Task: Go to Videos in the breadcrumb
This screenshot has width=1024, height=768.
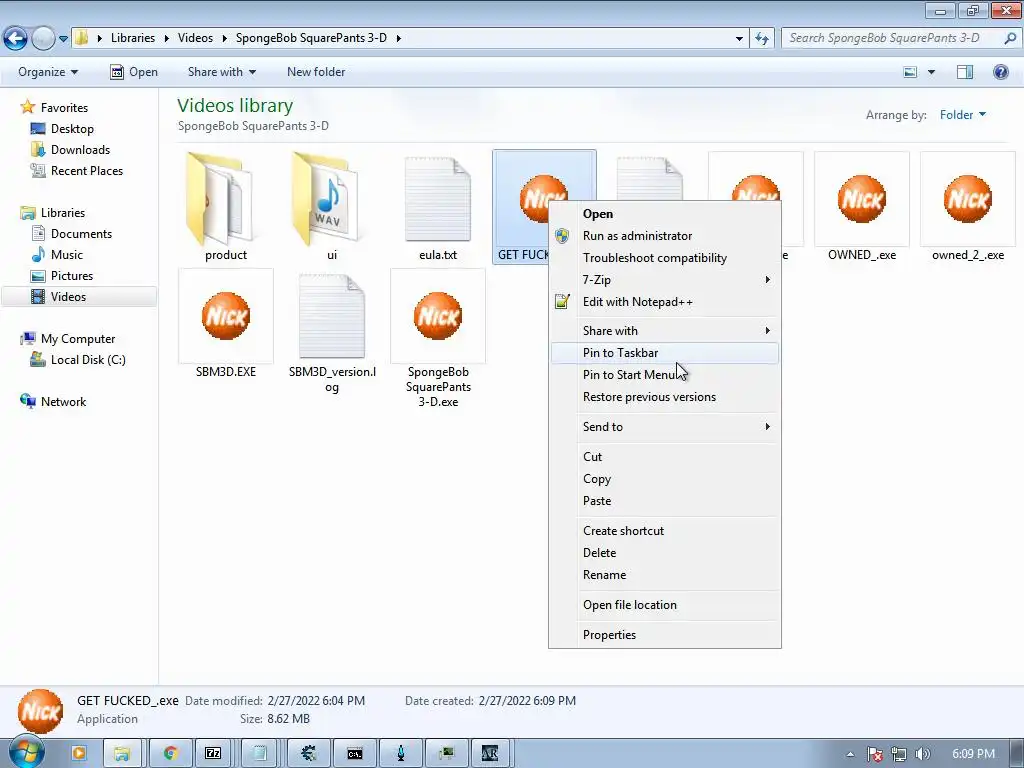Action: click(195, 38)
